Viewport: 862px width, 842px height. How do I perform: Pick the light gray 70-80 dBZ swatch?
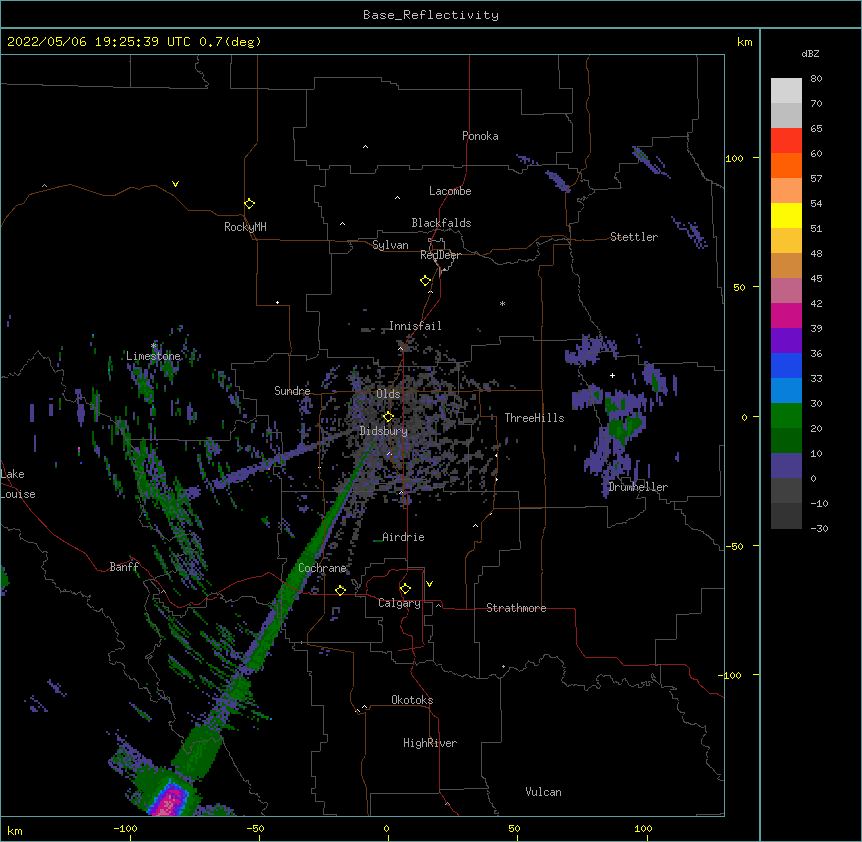click(x=786, y=91)
